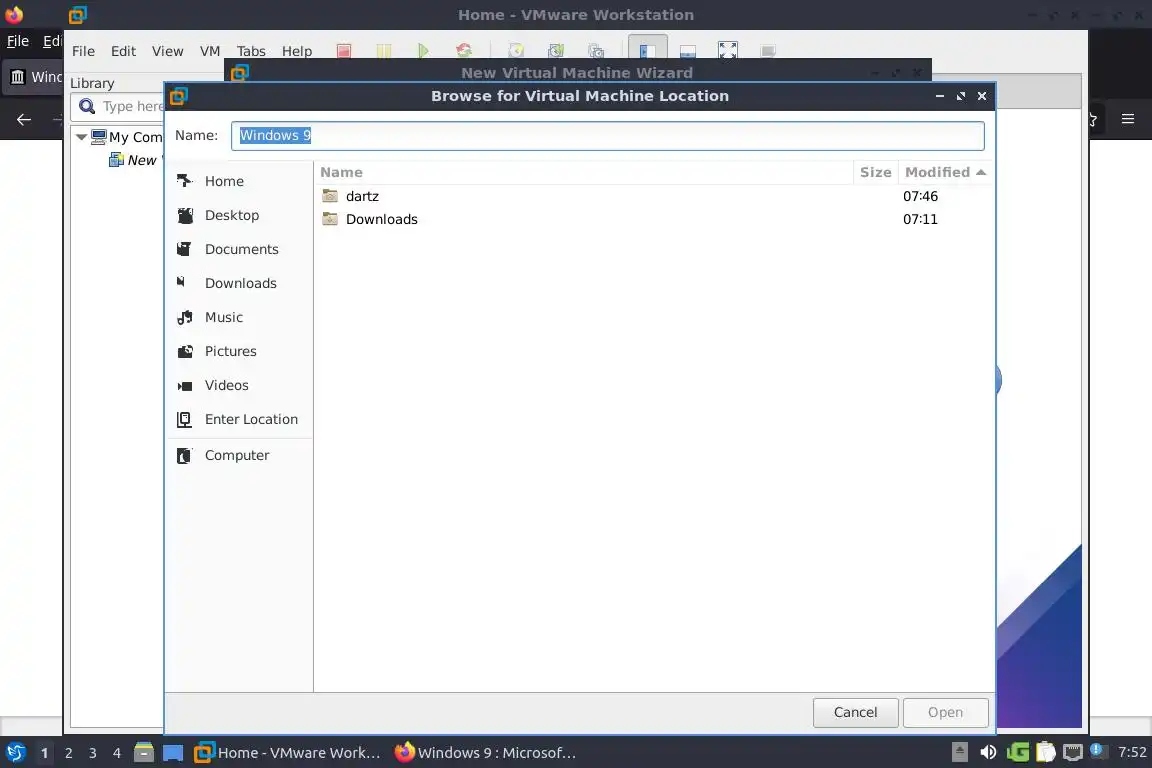Click the red Power Off toolbar icon in VMware
This screenshot has height=768, width=1152.
coord(344,51)
